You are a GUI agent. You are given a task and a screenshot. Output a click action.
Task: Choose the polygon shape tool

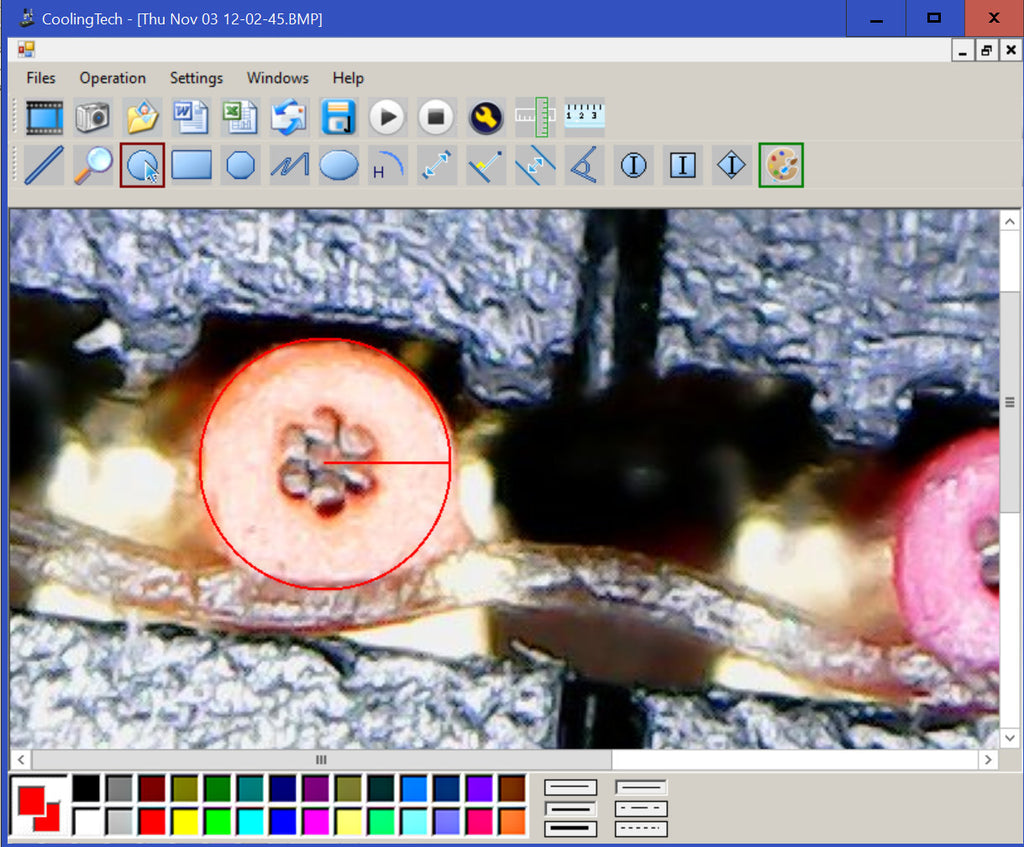240,165
